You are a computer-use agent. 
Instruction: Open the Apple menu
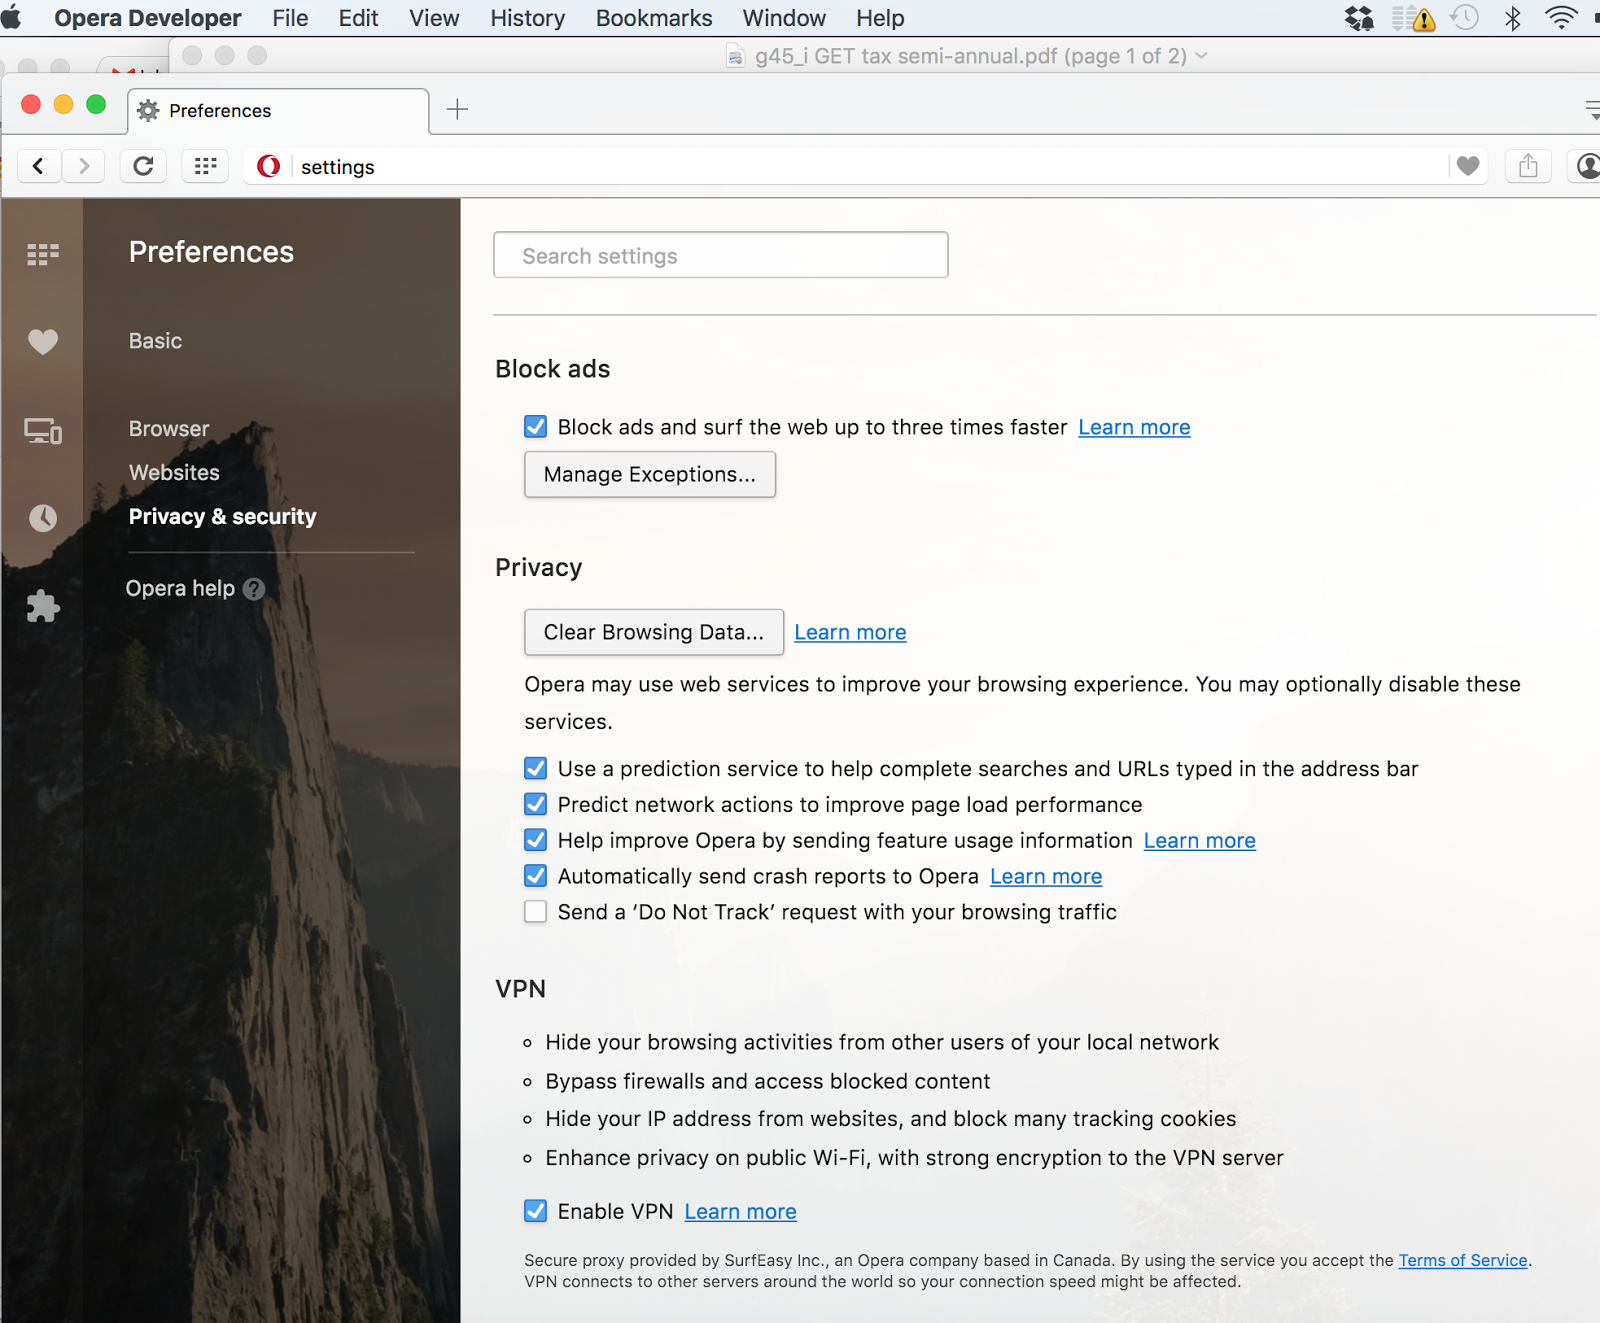coord(11,18)
